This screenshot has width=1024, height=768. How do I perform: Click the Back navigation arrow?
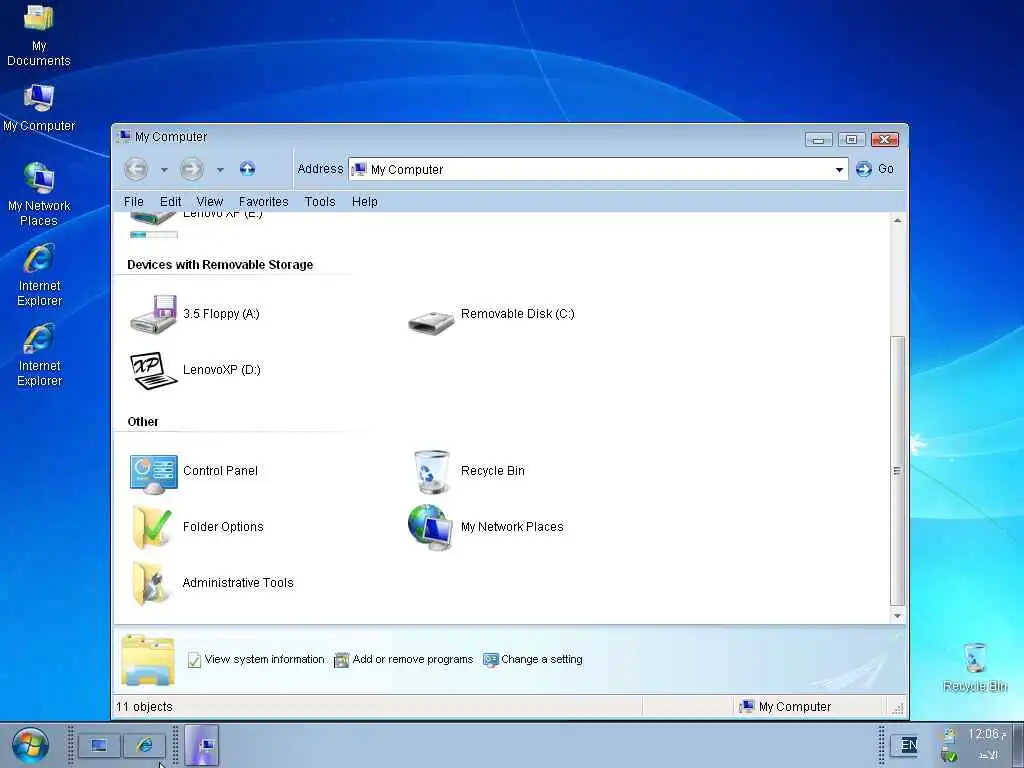(136, 169)
